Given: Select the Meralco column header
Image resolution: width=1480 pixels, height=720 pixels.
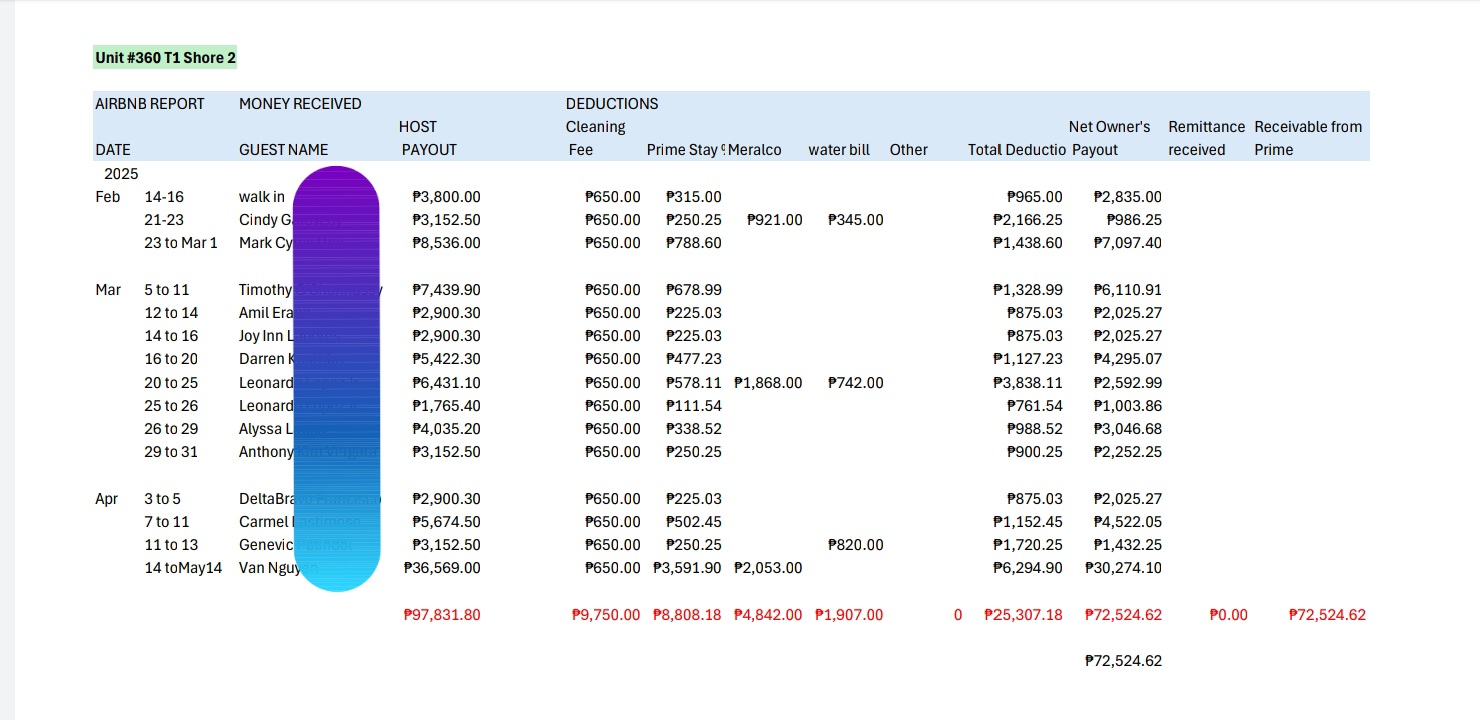Looking at the screenshot, I should tap(758, 150).
